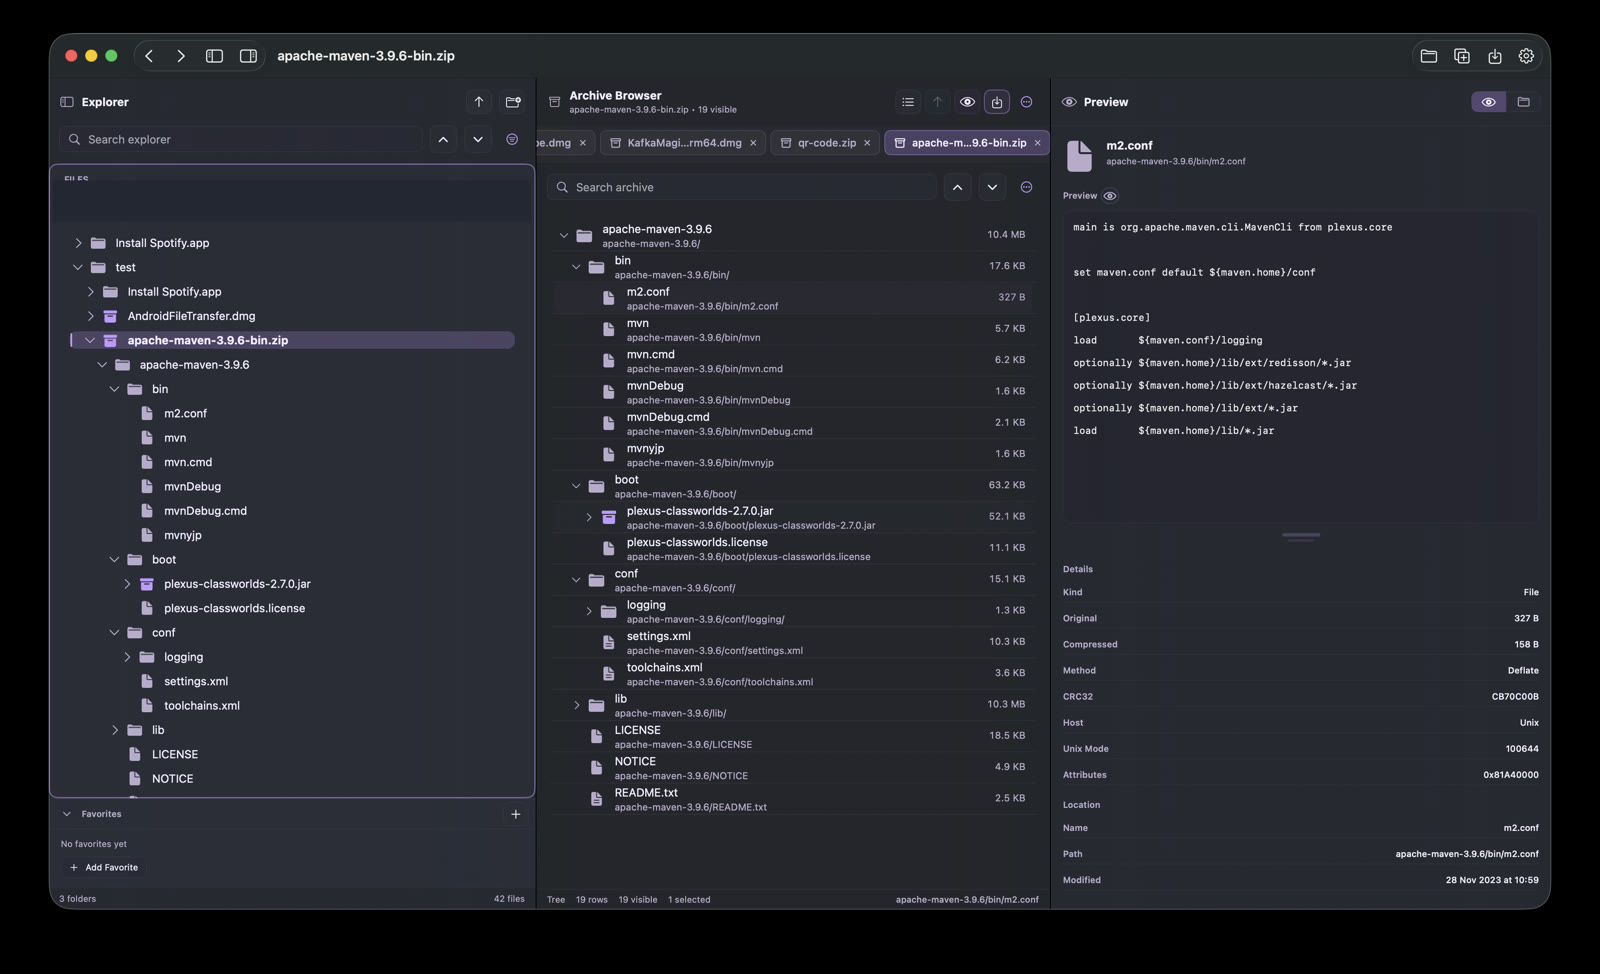
Task: Switch to the qr-code.zip tab
Action: [826, 143]
